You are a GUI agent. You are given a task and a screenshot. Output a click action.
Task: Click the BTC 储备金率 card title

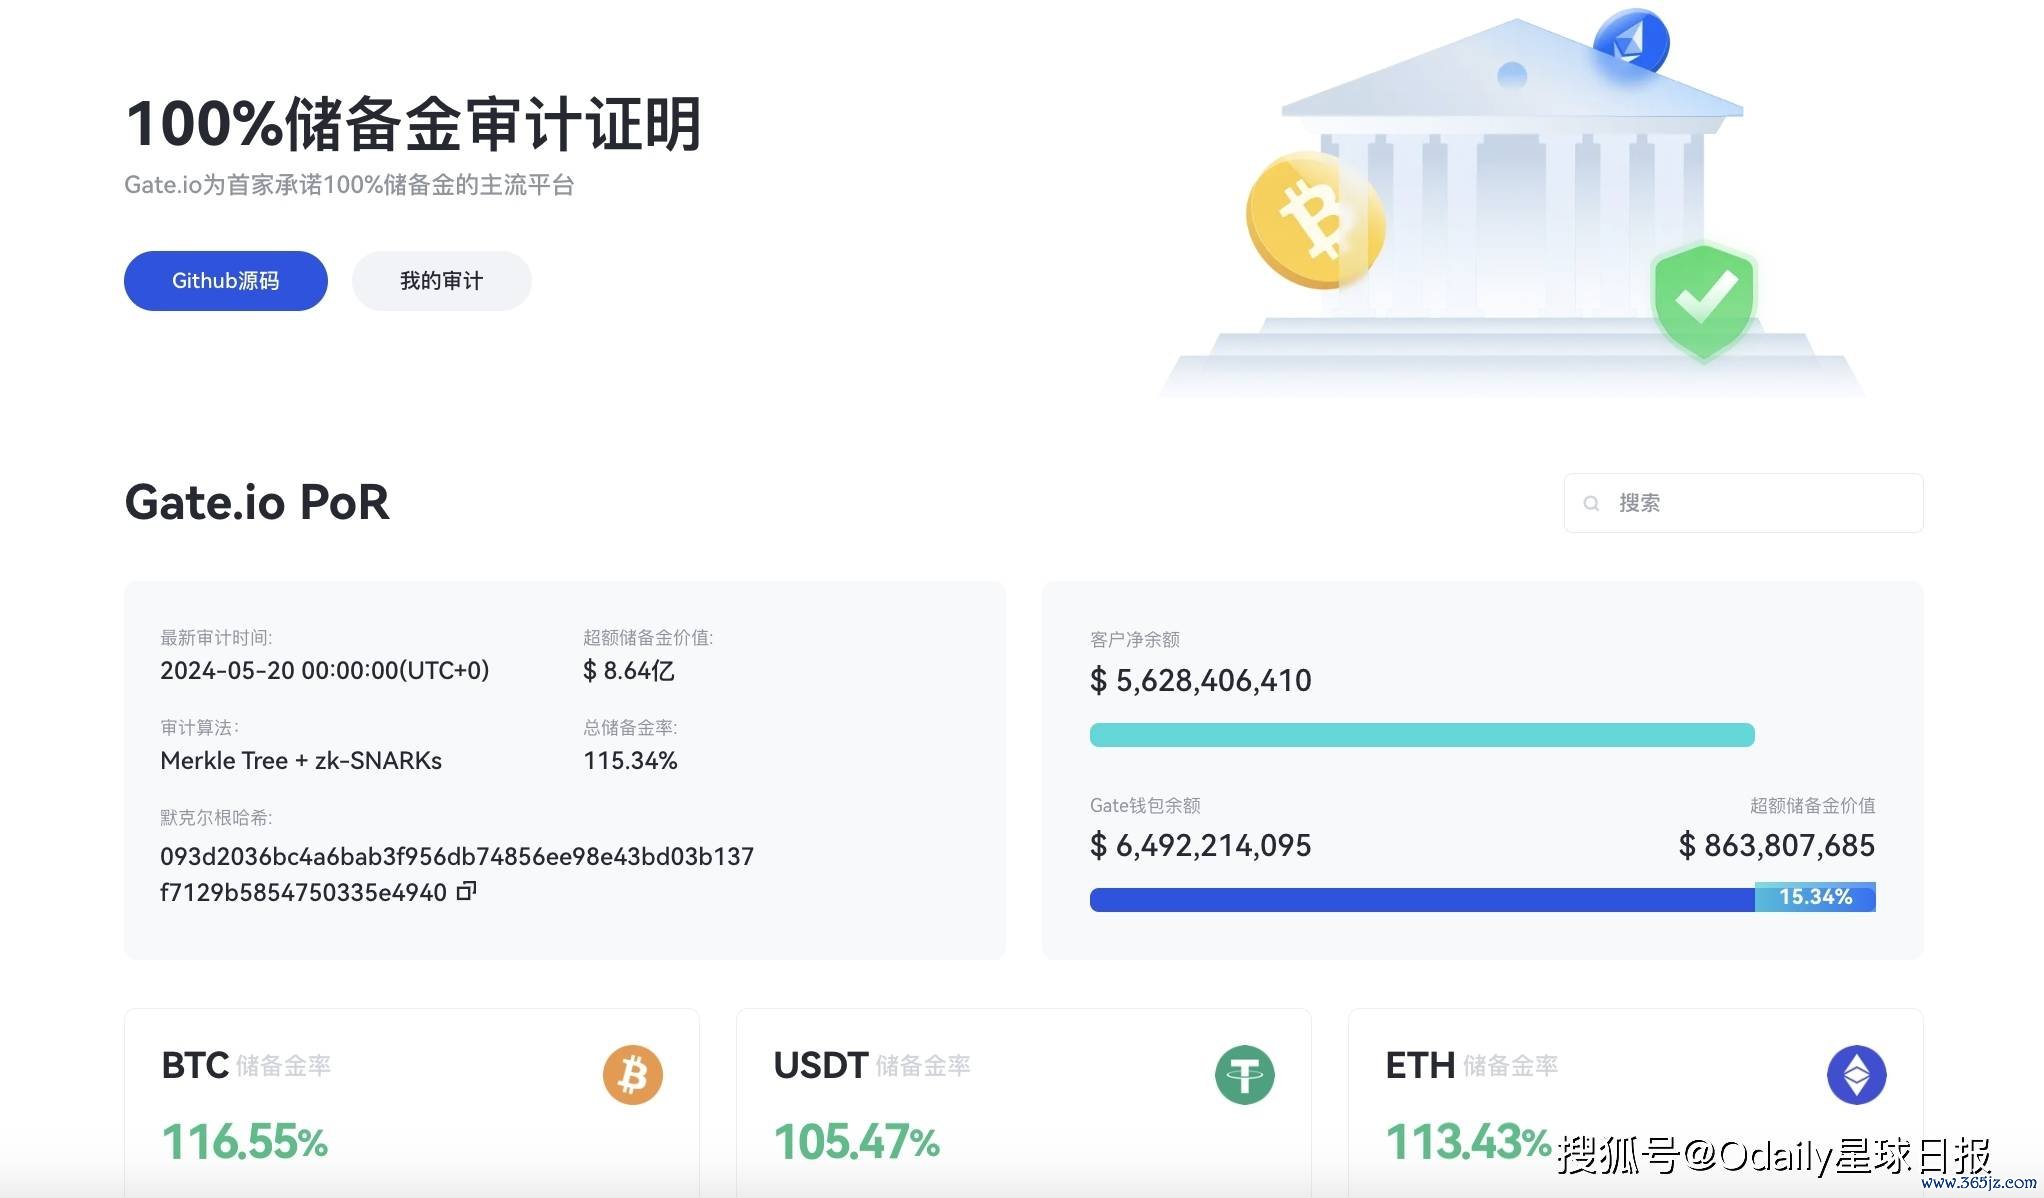(246, 1066)
